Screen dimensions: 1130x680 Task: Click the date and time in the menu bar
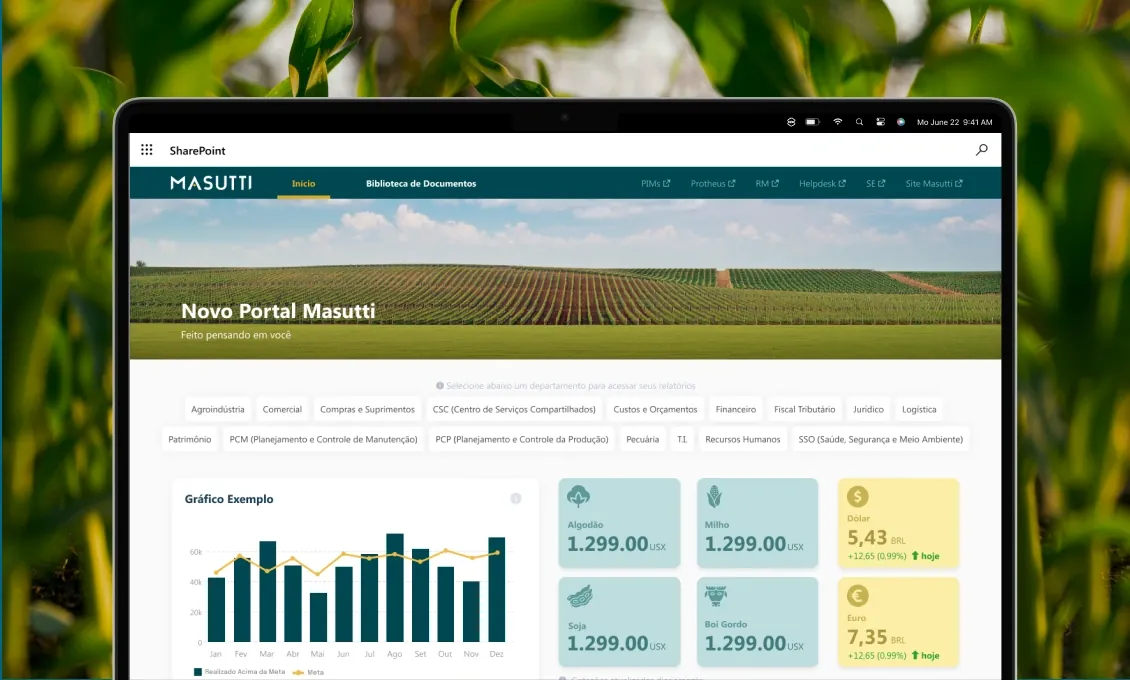tap(955, 122)
